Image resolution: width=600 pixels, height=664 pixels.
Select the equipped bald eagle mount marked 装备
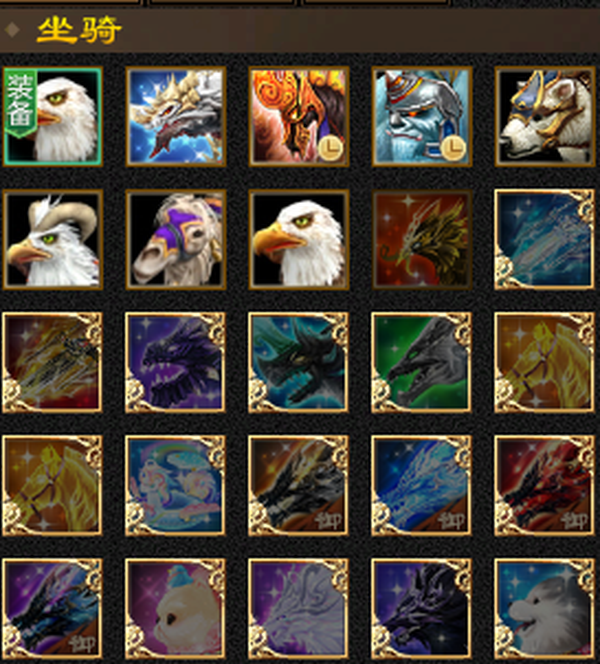pos(53,116)
